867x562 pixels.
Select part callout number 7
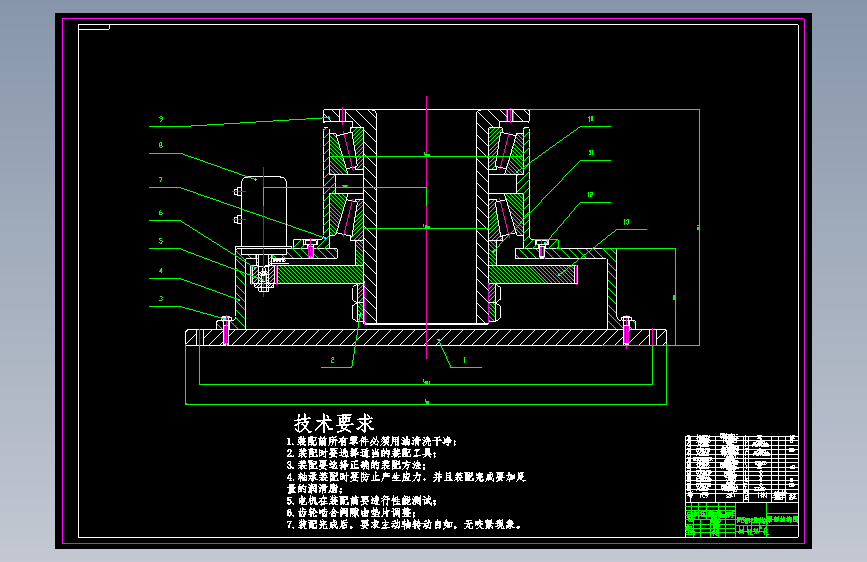[x=161, y=180]
